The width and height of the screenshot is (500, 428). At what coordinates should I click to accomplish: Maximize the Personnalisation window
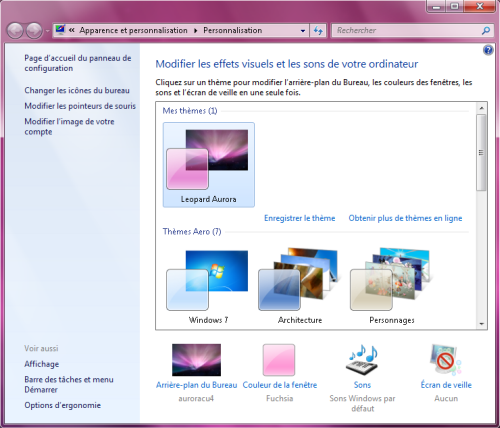coord(455,6)
